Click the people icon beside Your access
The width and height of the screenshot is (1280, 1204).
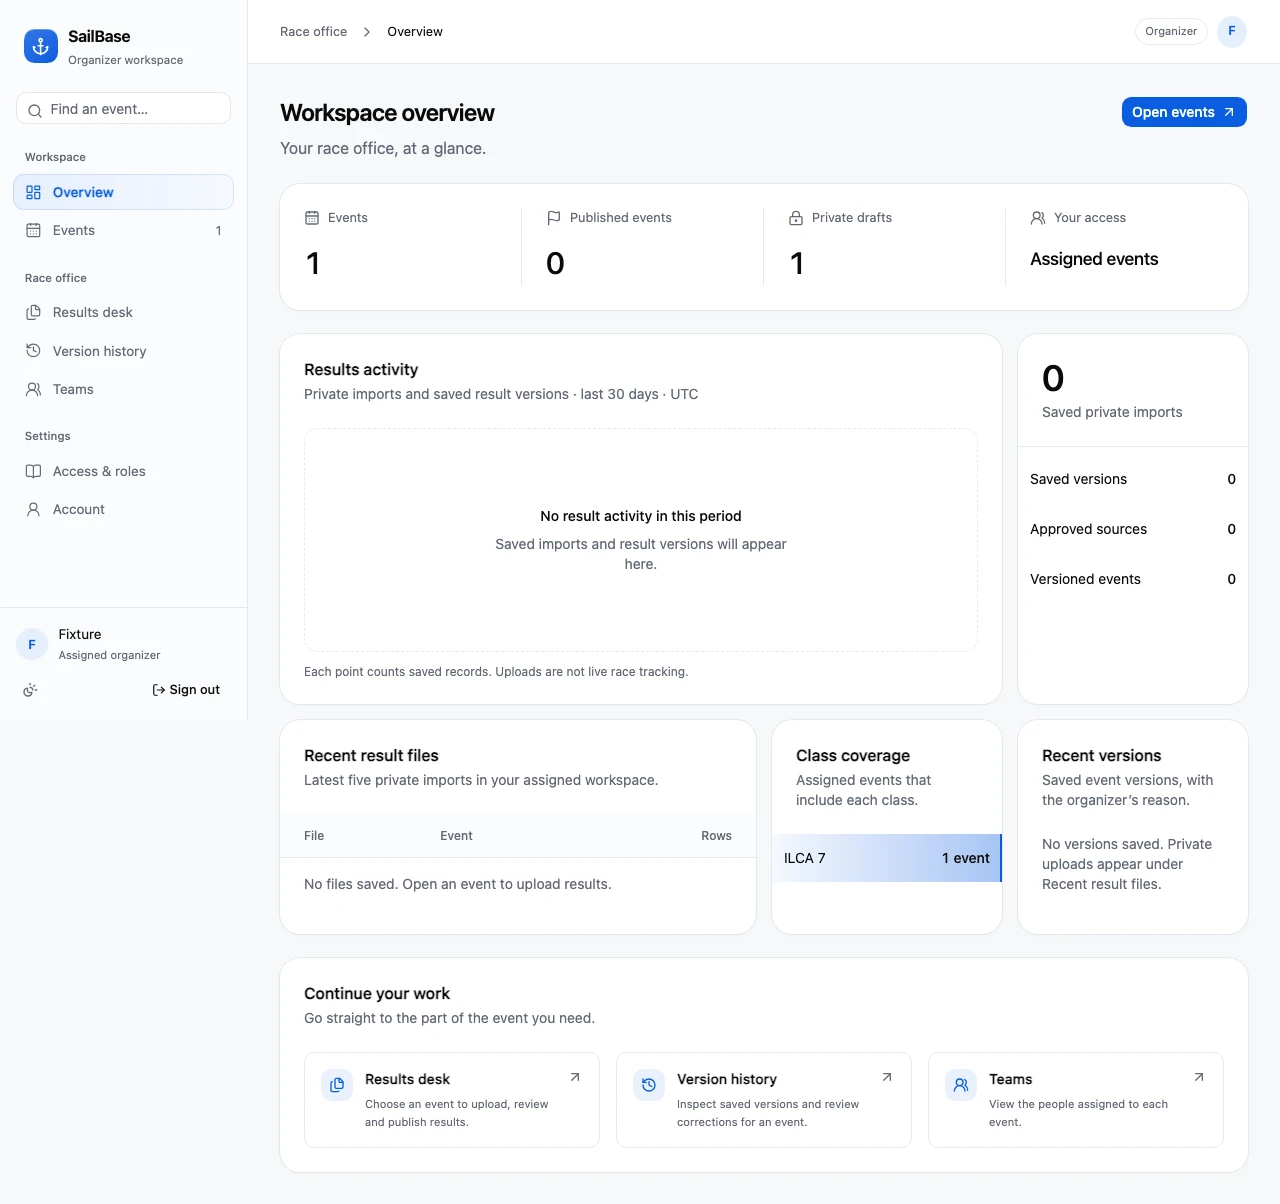[1038, 217]
